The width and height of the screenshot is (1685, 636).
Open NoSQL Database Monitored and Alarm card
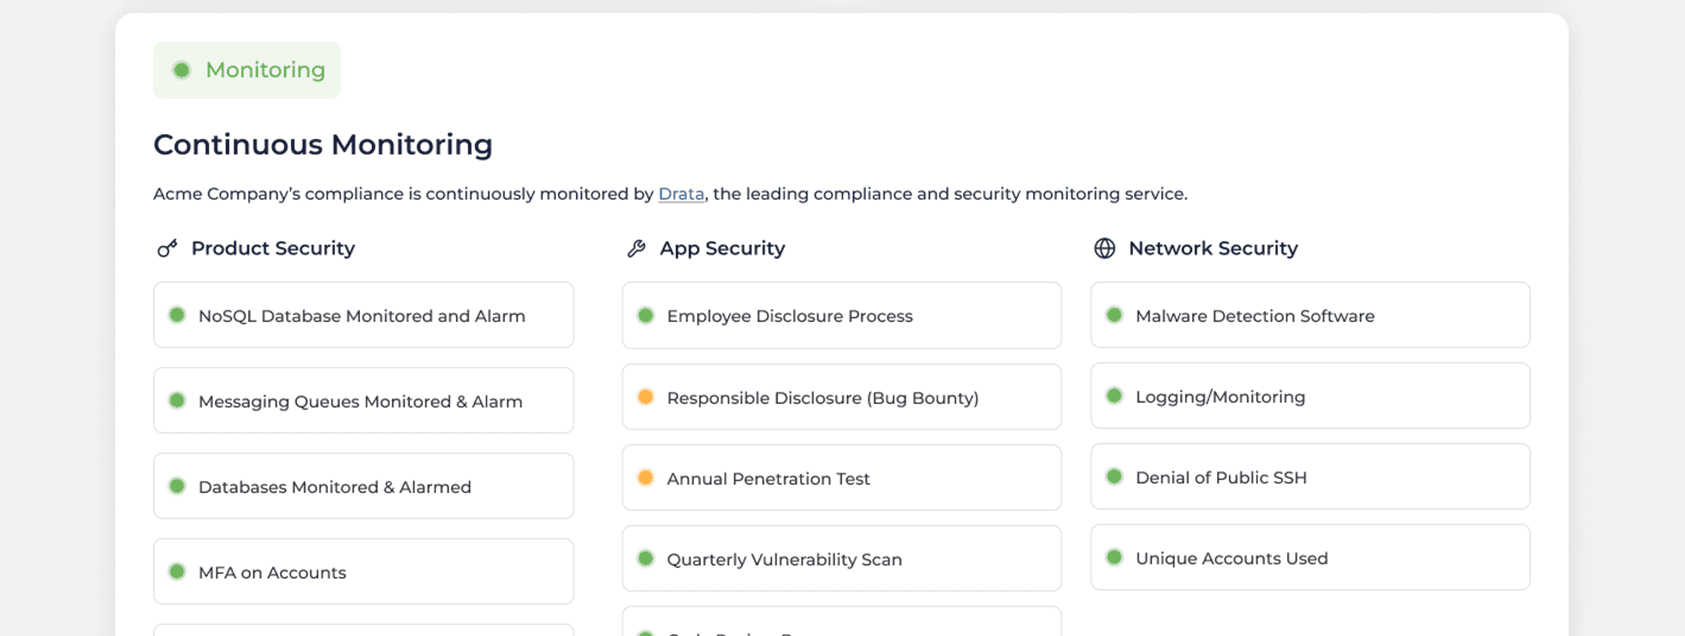(363, 316)
